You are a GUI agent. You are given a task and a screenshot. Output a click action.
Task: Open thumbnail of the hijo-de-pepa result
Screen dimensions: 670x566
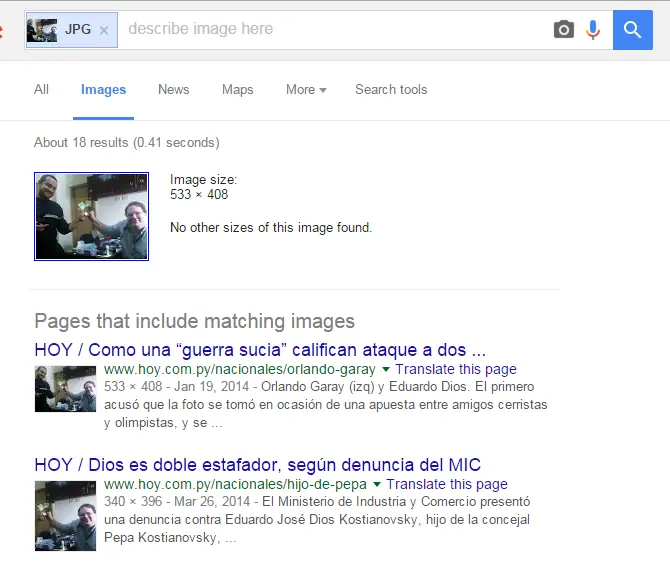click(65, 516)
